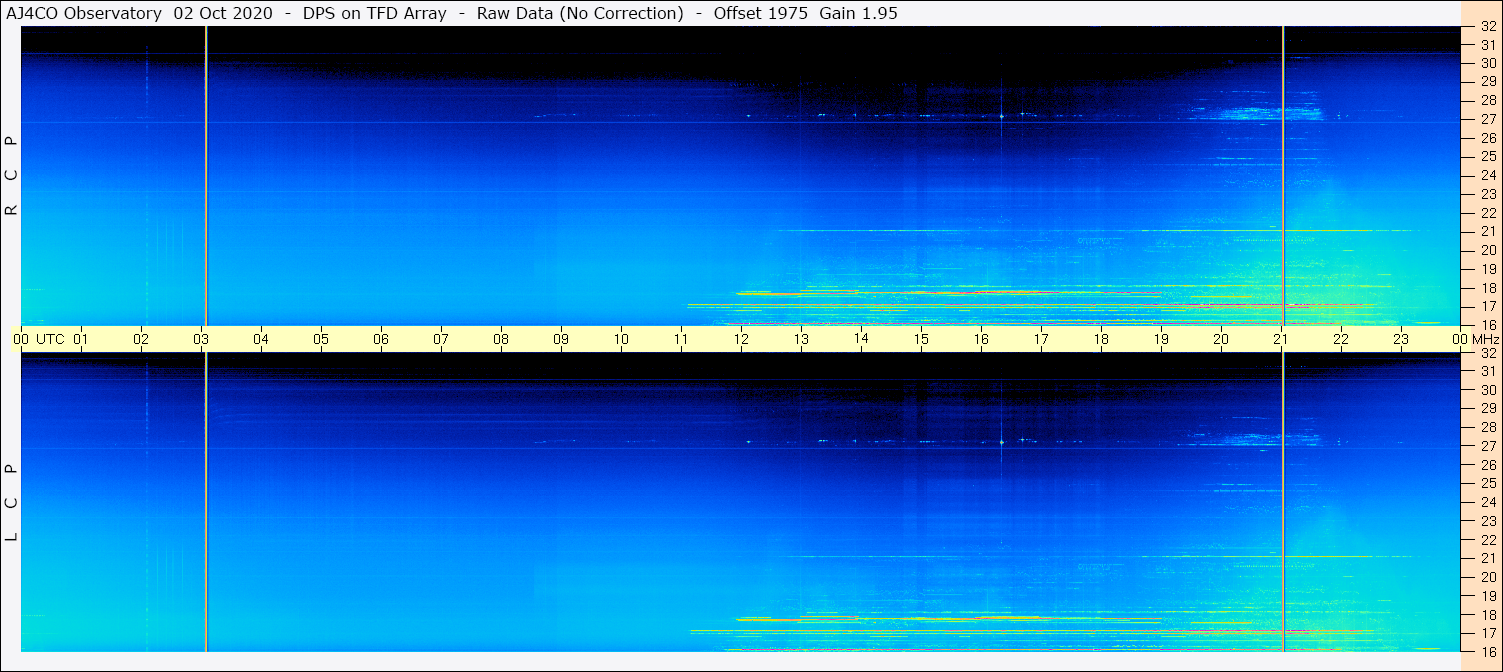
Task: Select hour 09 on time axis
Action: point(561,339)
